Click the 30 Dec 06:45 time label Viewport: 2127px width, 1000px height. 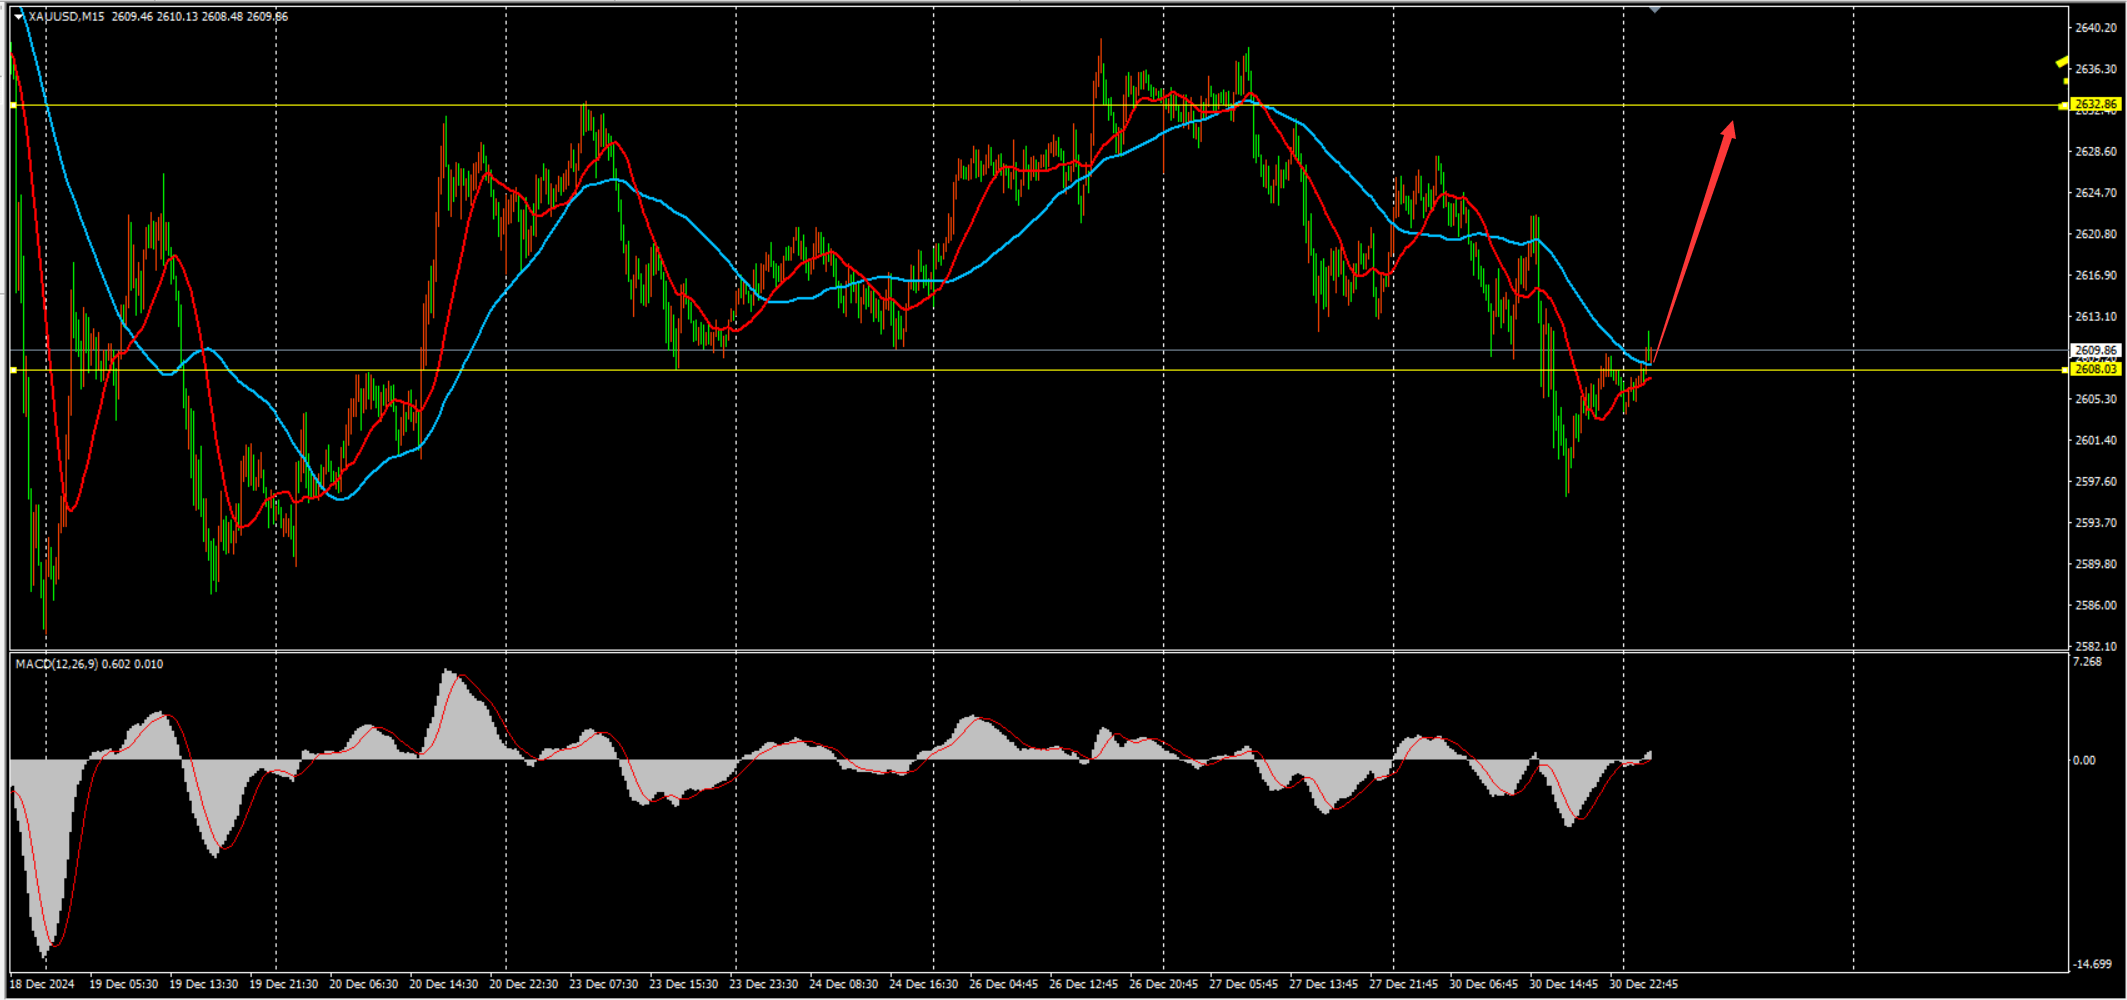(x=1484, y=984)
